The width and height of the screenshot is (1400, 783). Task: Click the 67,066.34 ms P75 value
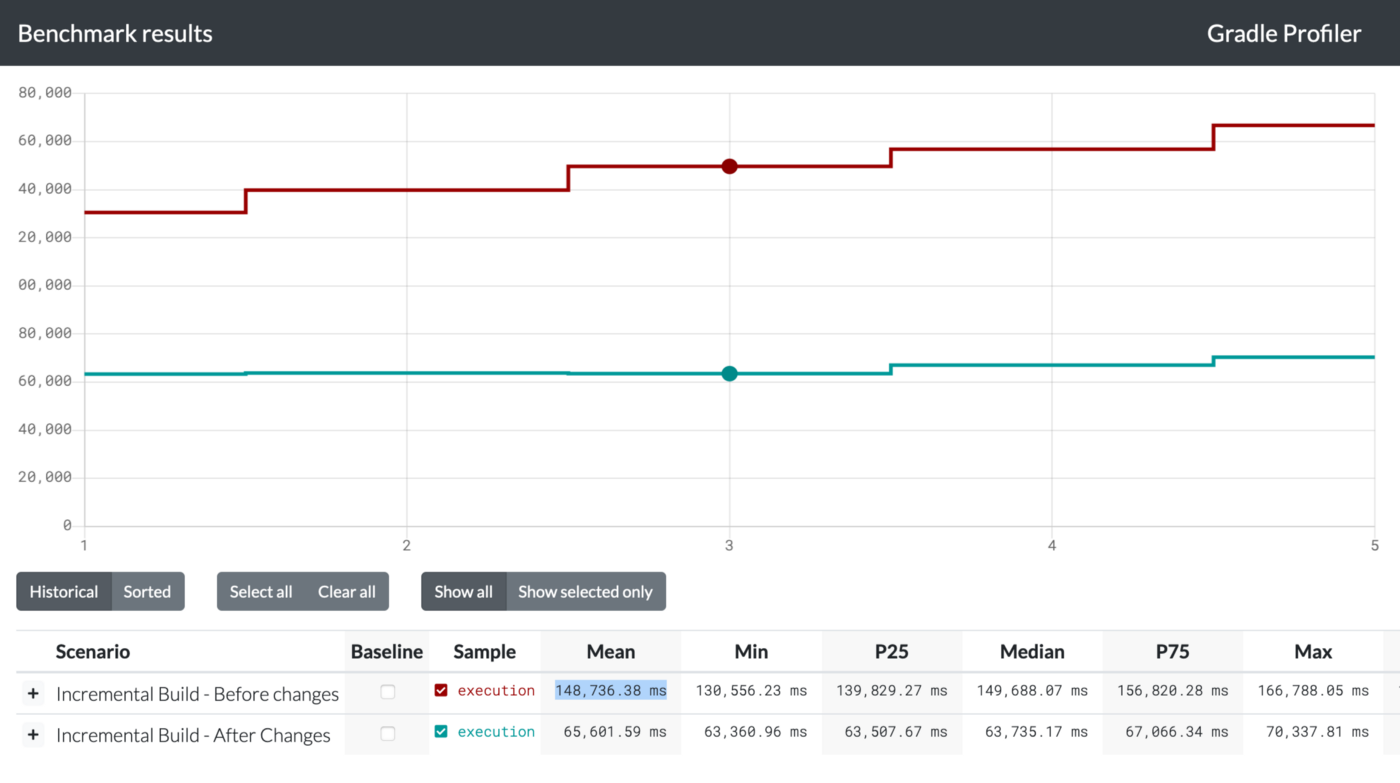click(x=1177, y=732)
